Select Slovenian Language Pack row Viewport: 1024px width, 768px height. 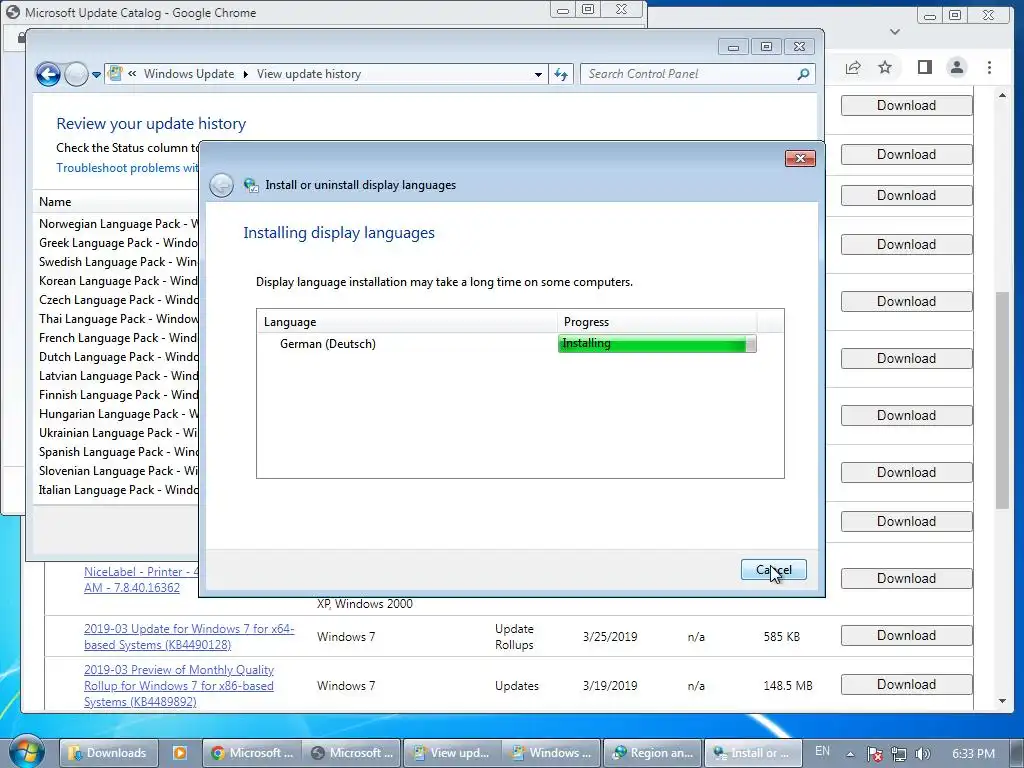(118, 470)
